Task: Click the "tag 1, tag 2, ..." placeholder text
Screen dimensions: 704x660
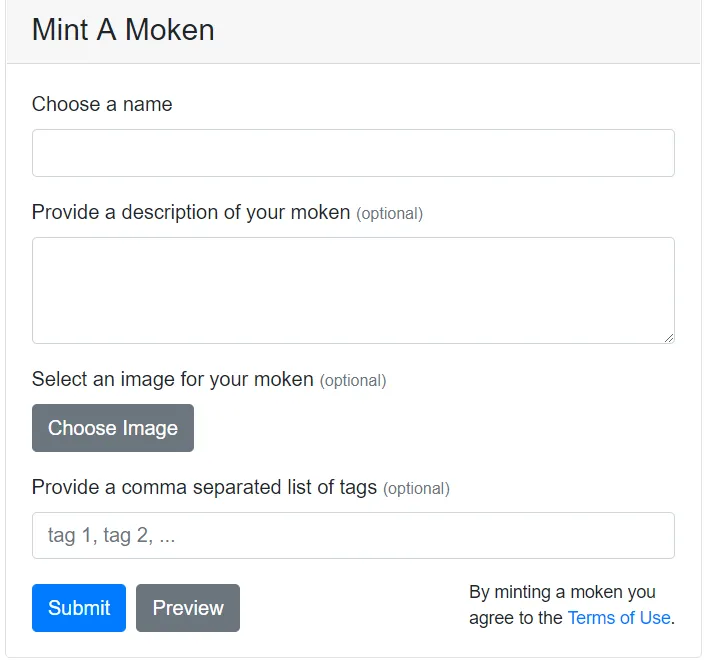Action: [111, 535]
